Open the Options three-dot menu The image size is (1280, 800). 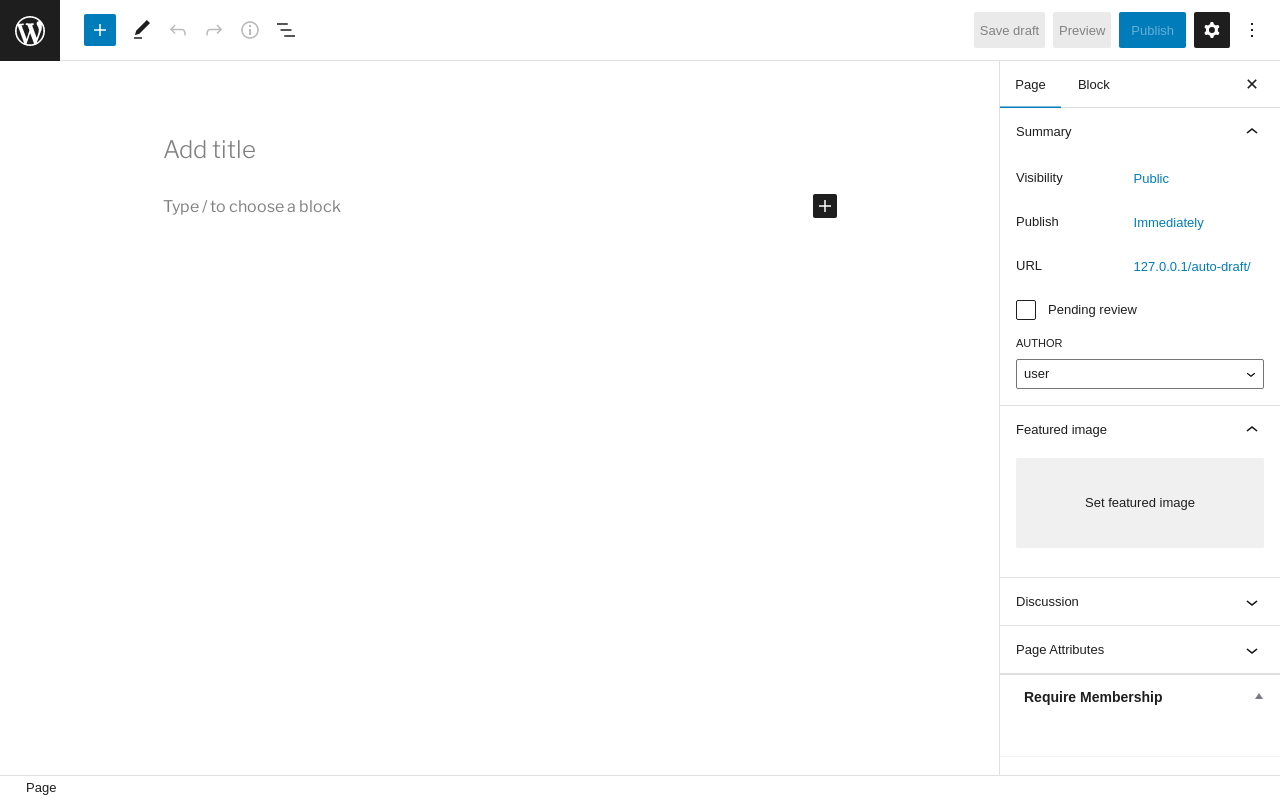[1252, 30]
